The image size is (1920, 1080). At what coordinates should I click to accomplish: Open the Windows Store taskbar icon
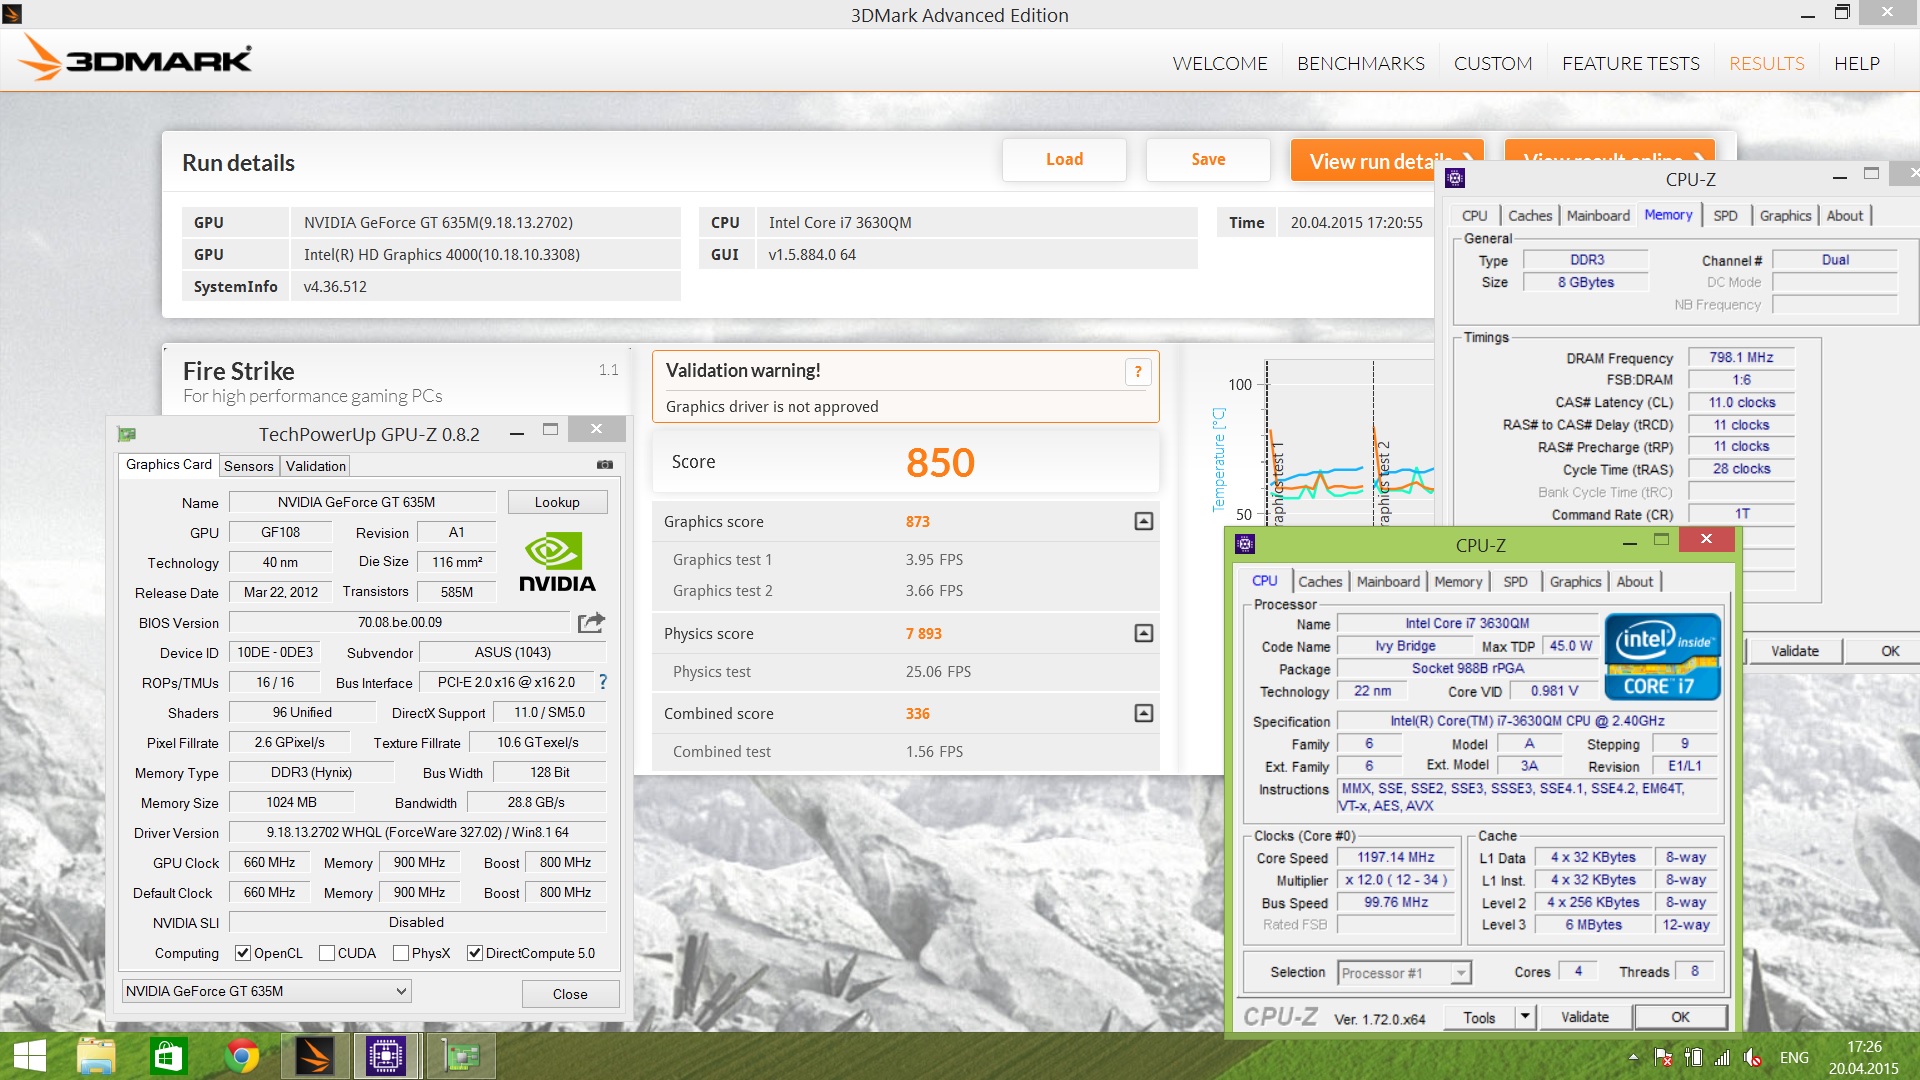169,1056
